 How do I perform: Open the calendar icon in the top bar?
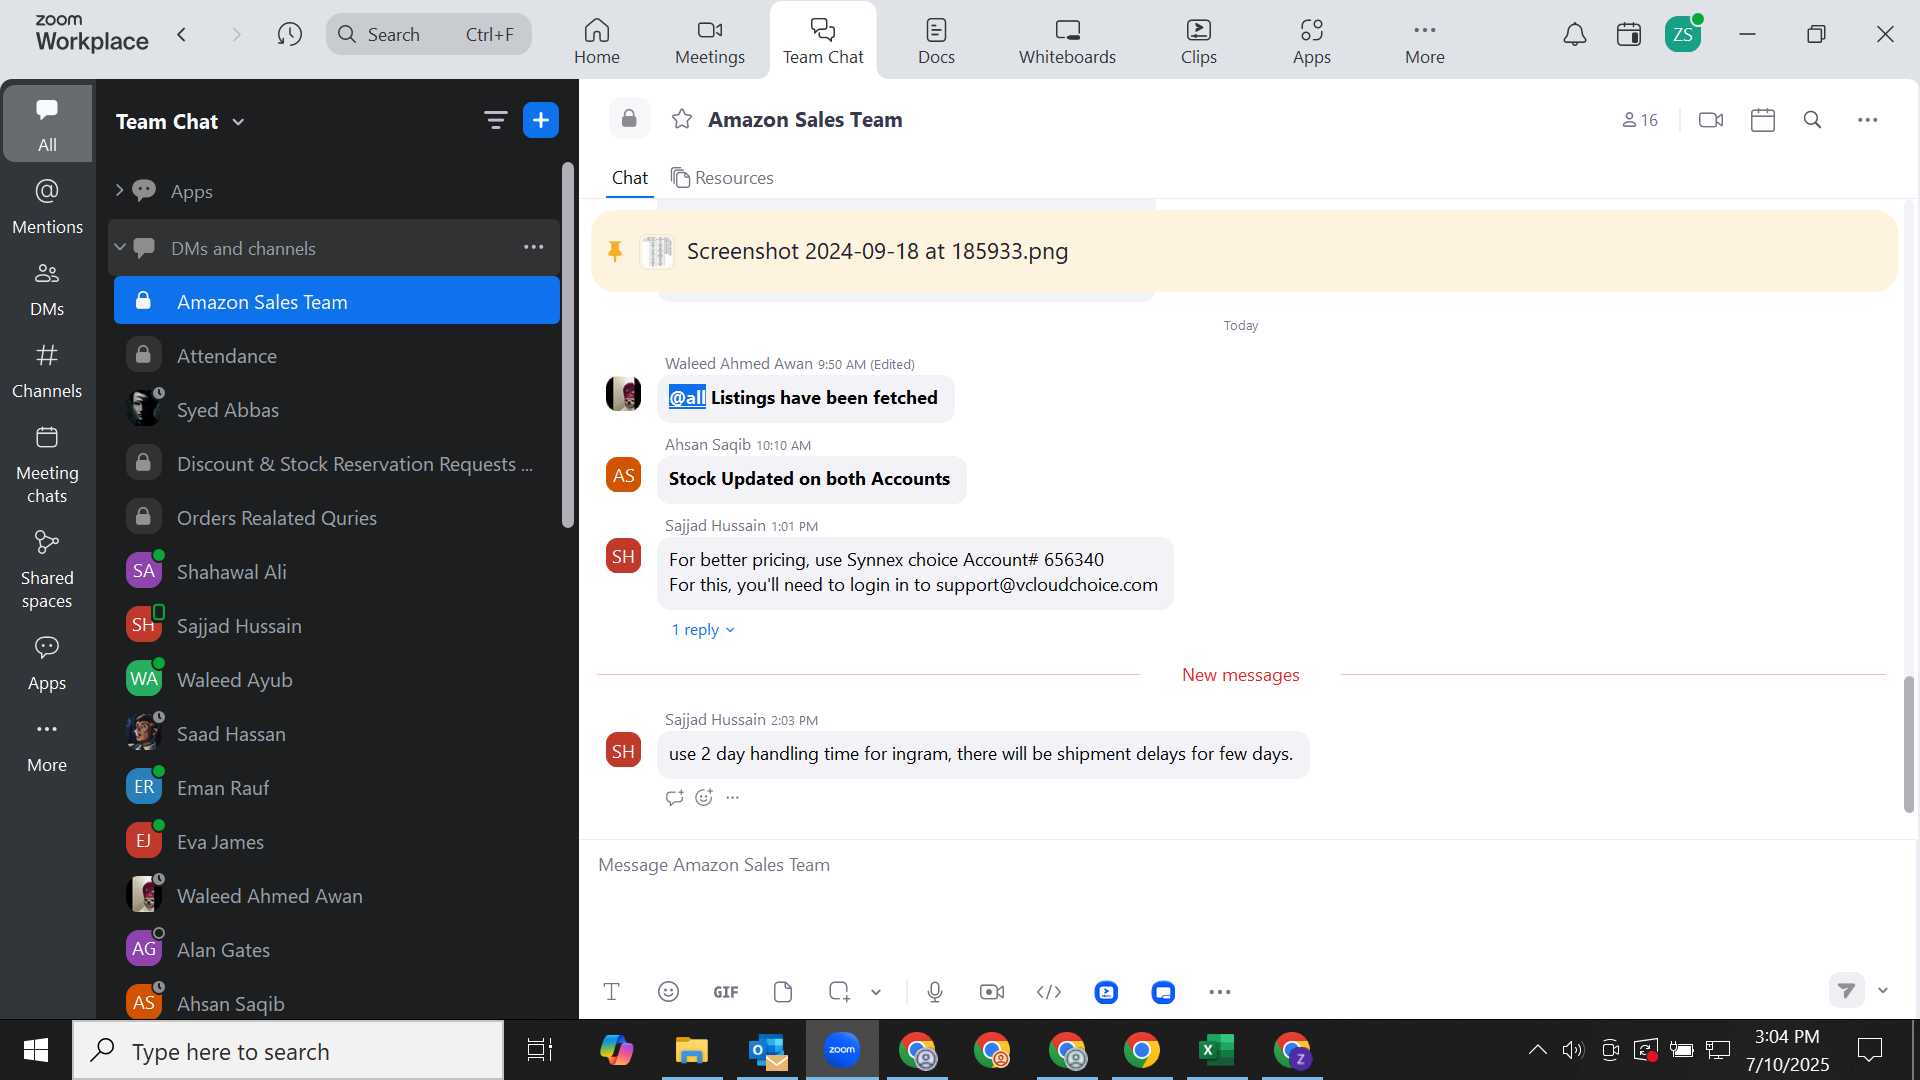[x=1629, y=35]
